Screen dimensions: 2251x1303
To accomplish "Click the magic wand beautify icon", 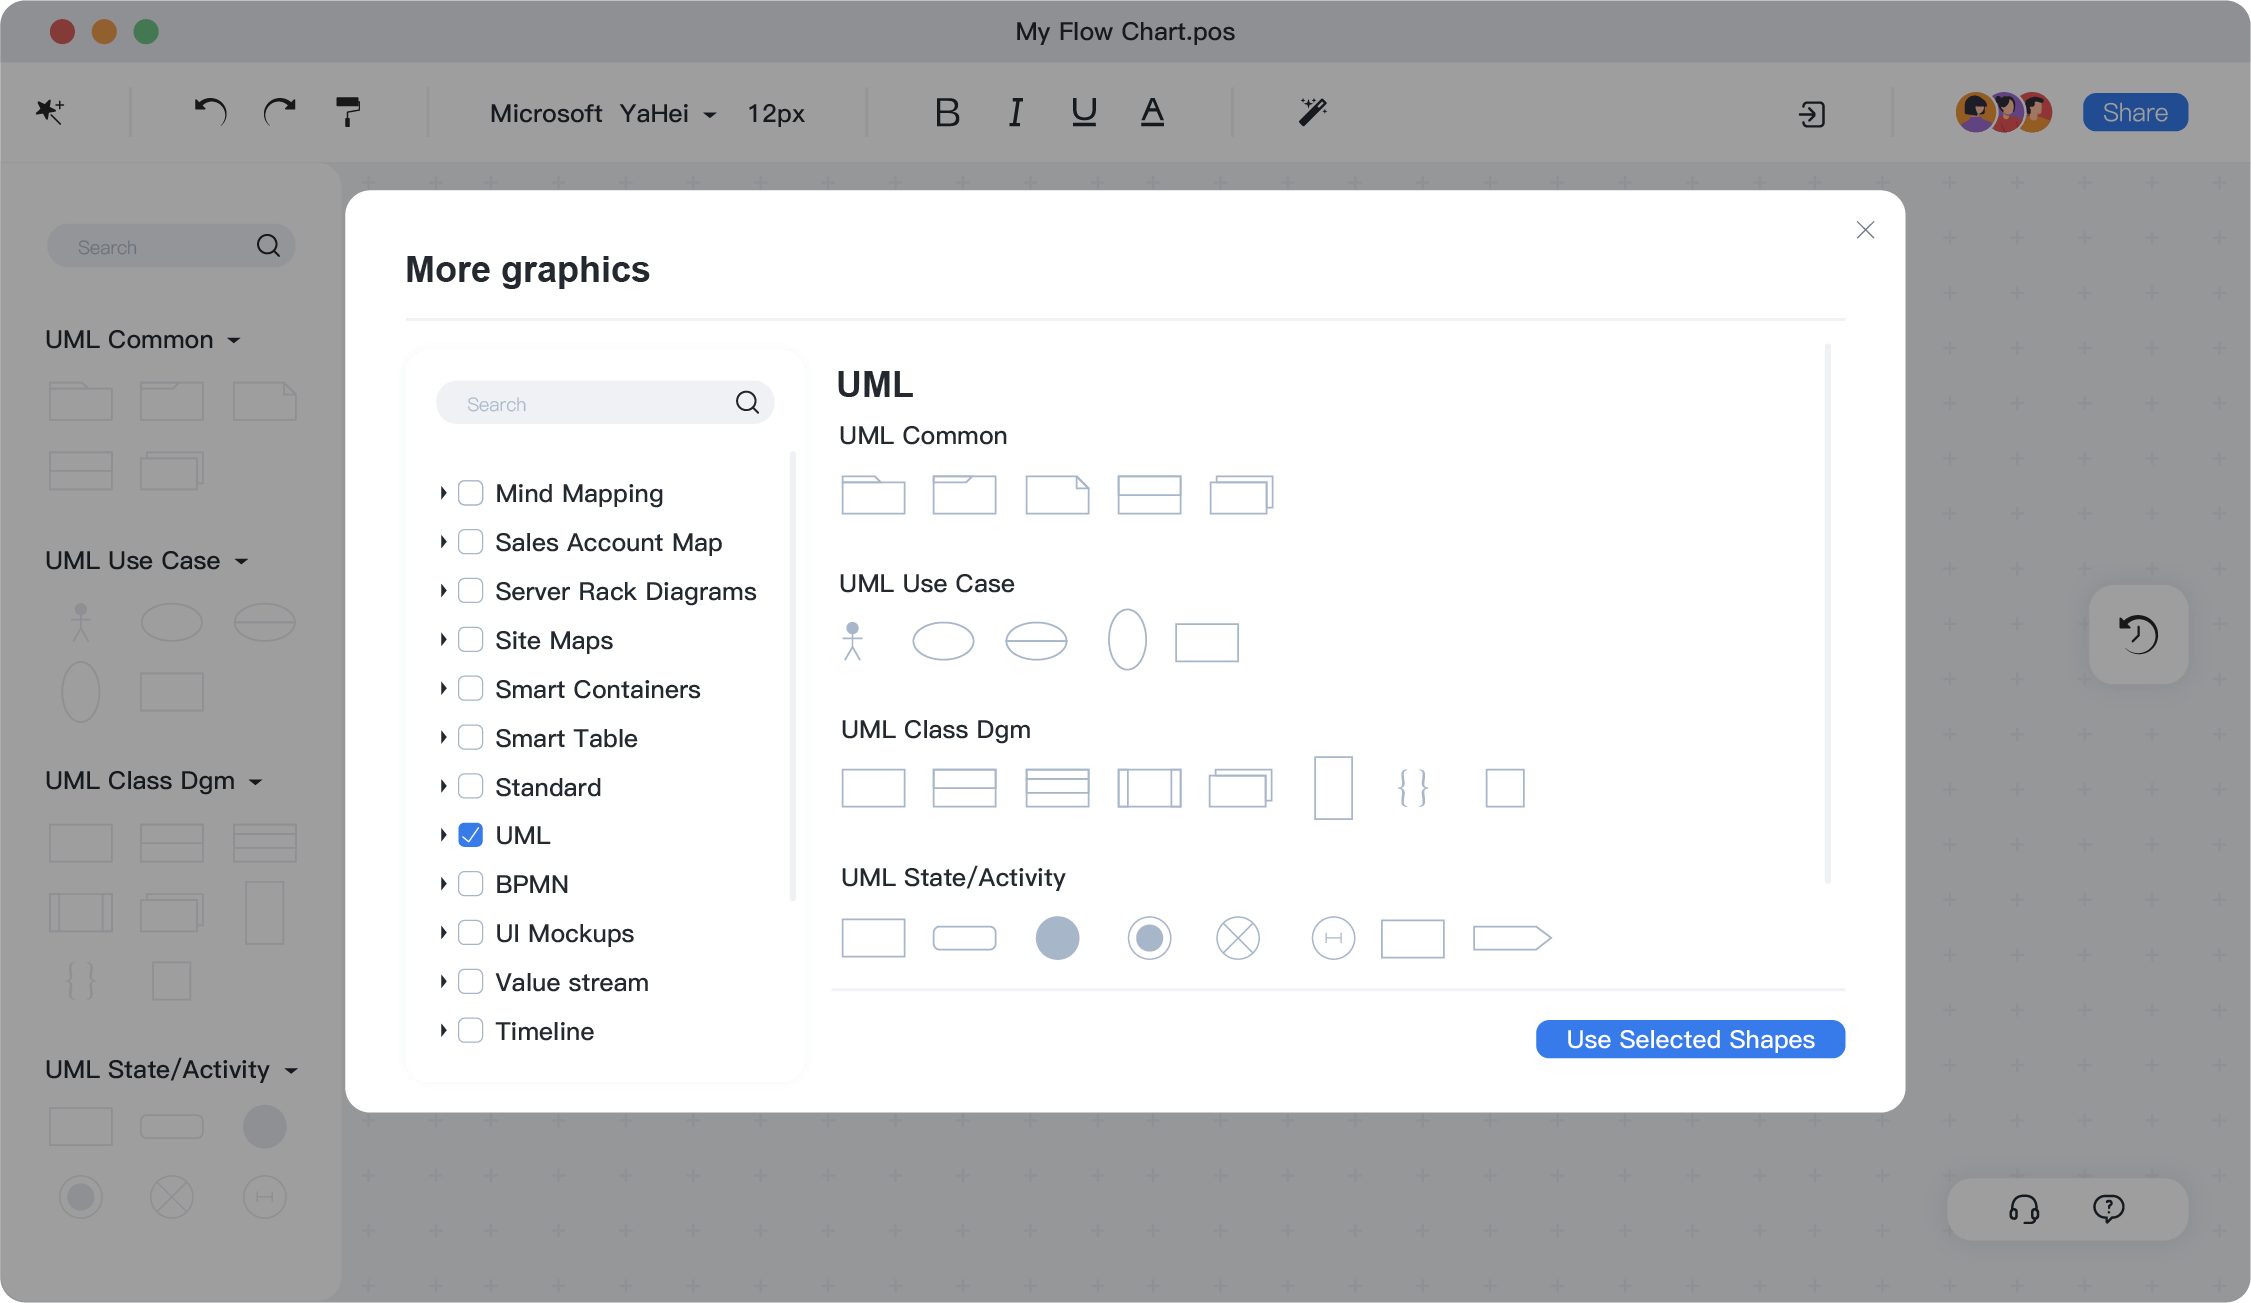I will 1312,112.
